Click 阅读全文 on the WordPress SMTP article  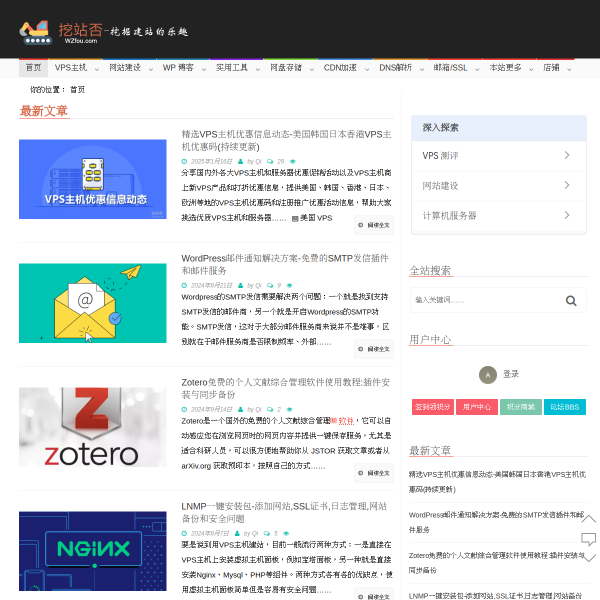coord(374,349)
